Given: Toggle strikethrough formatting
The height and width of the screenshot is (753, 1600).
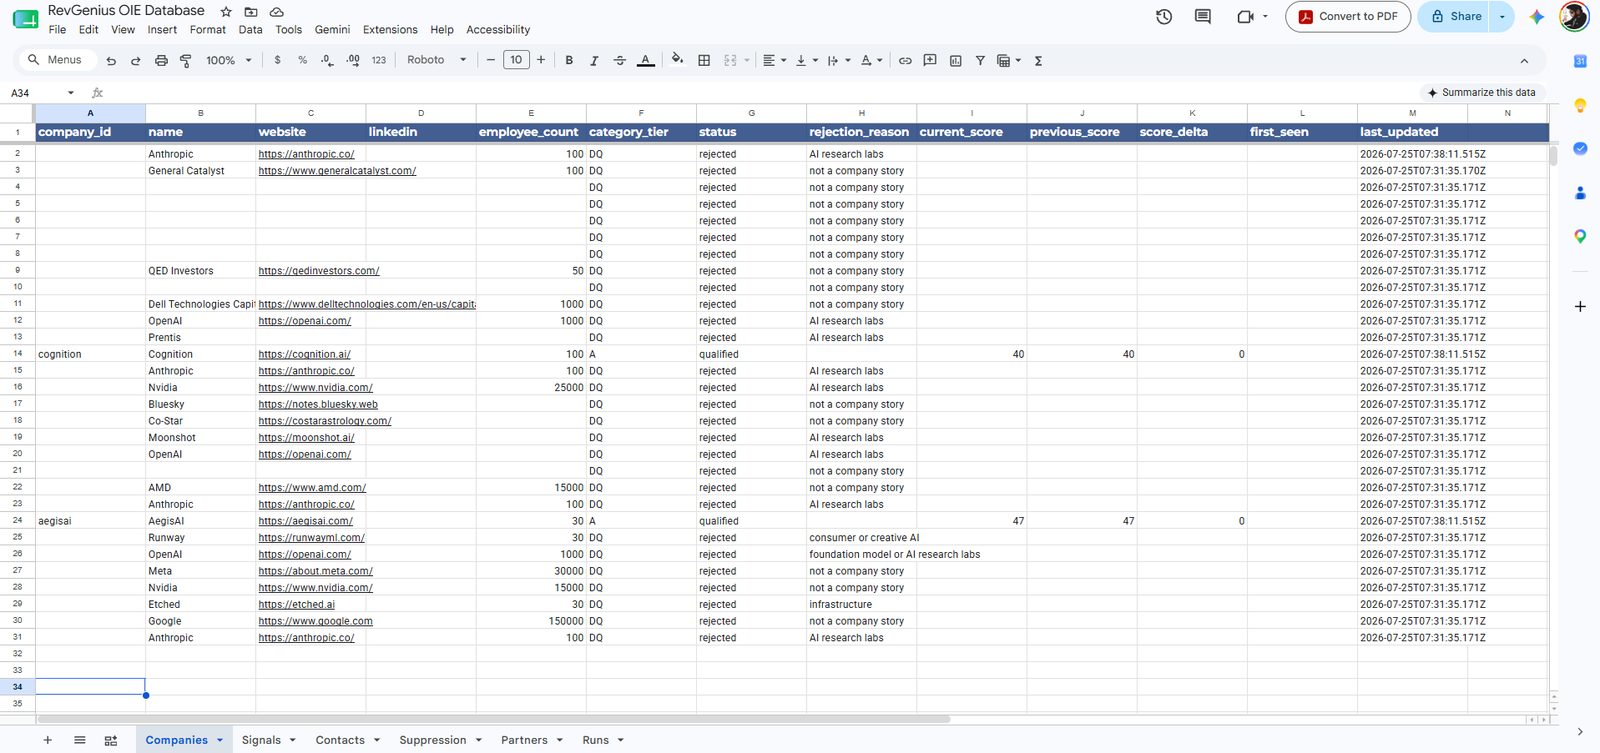Looking at the screenshot, I should click(619, 60).
